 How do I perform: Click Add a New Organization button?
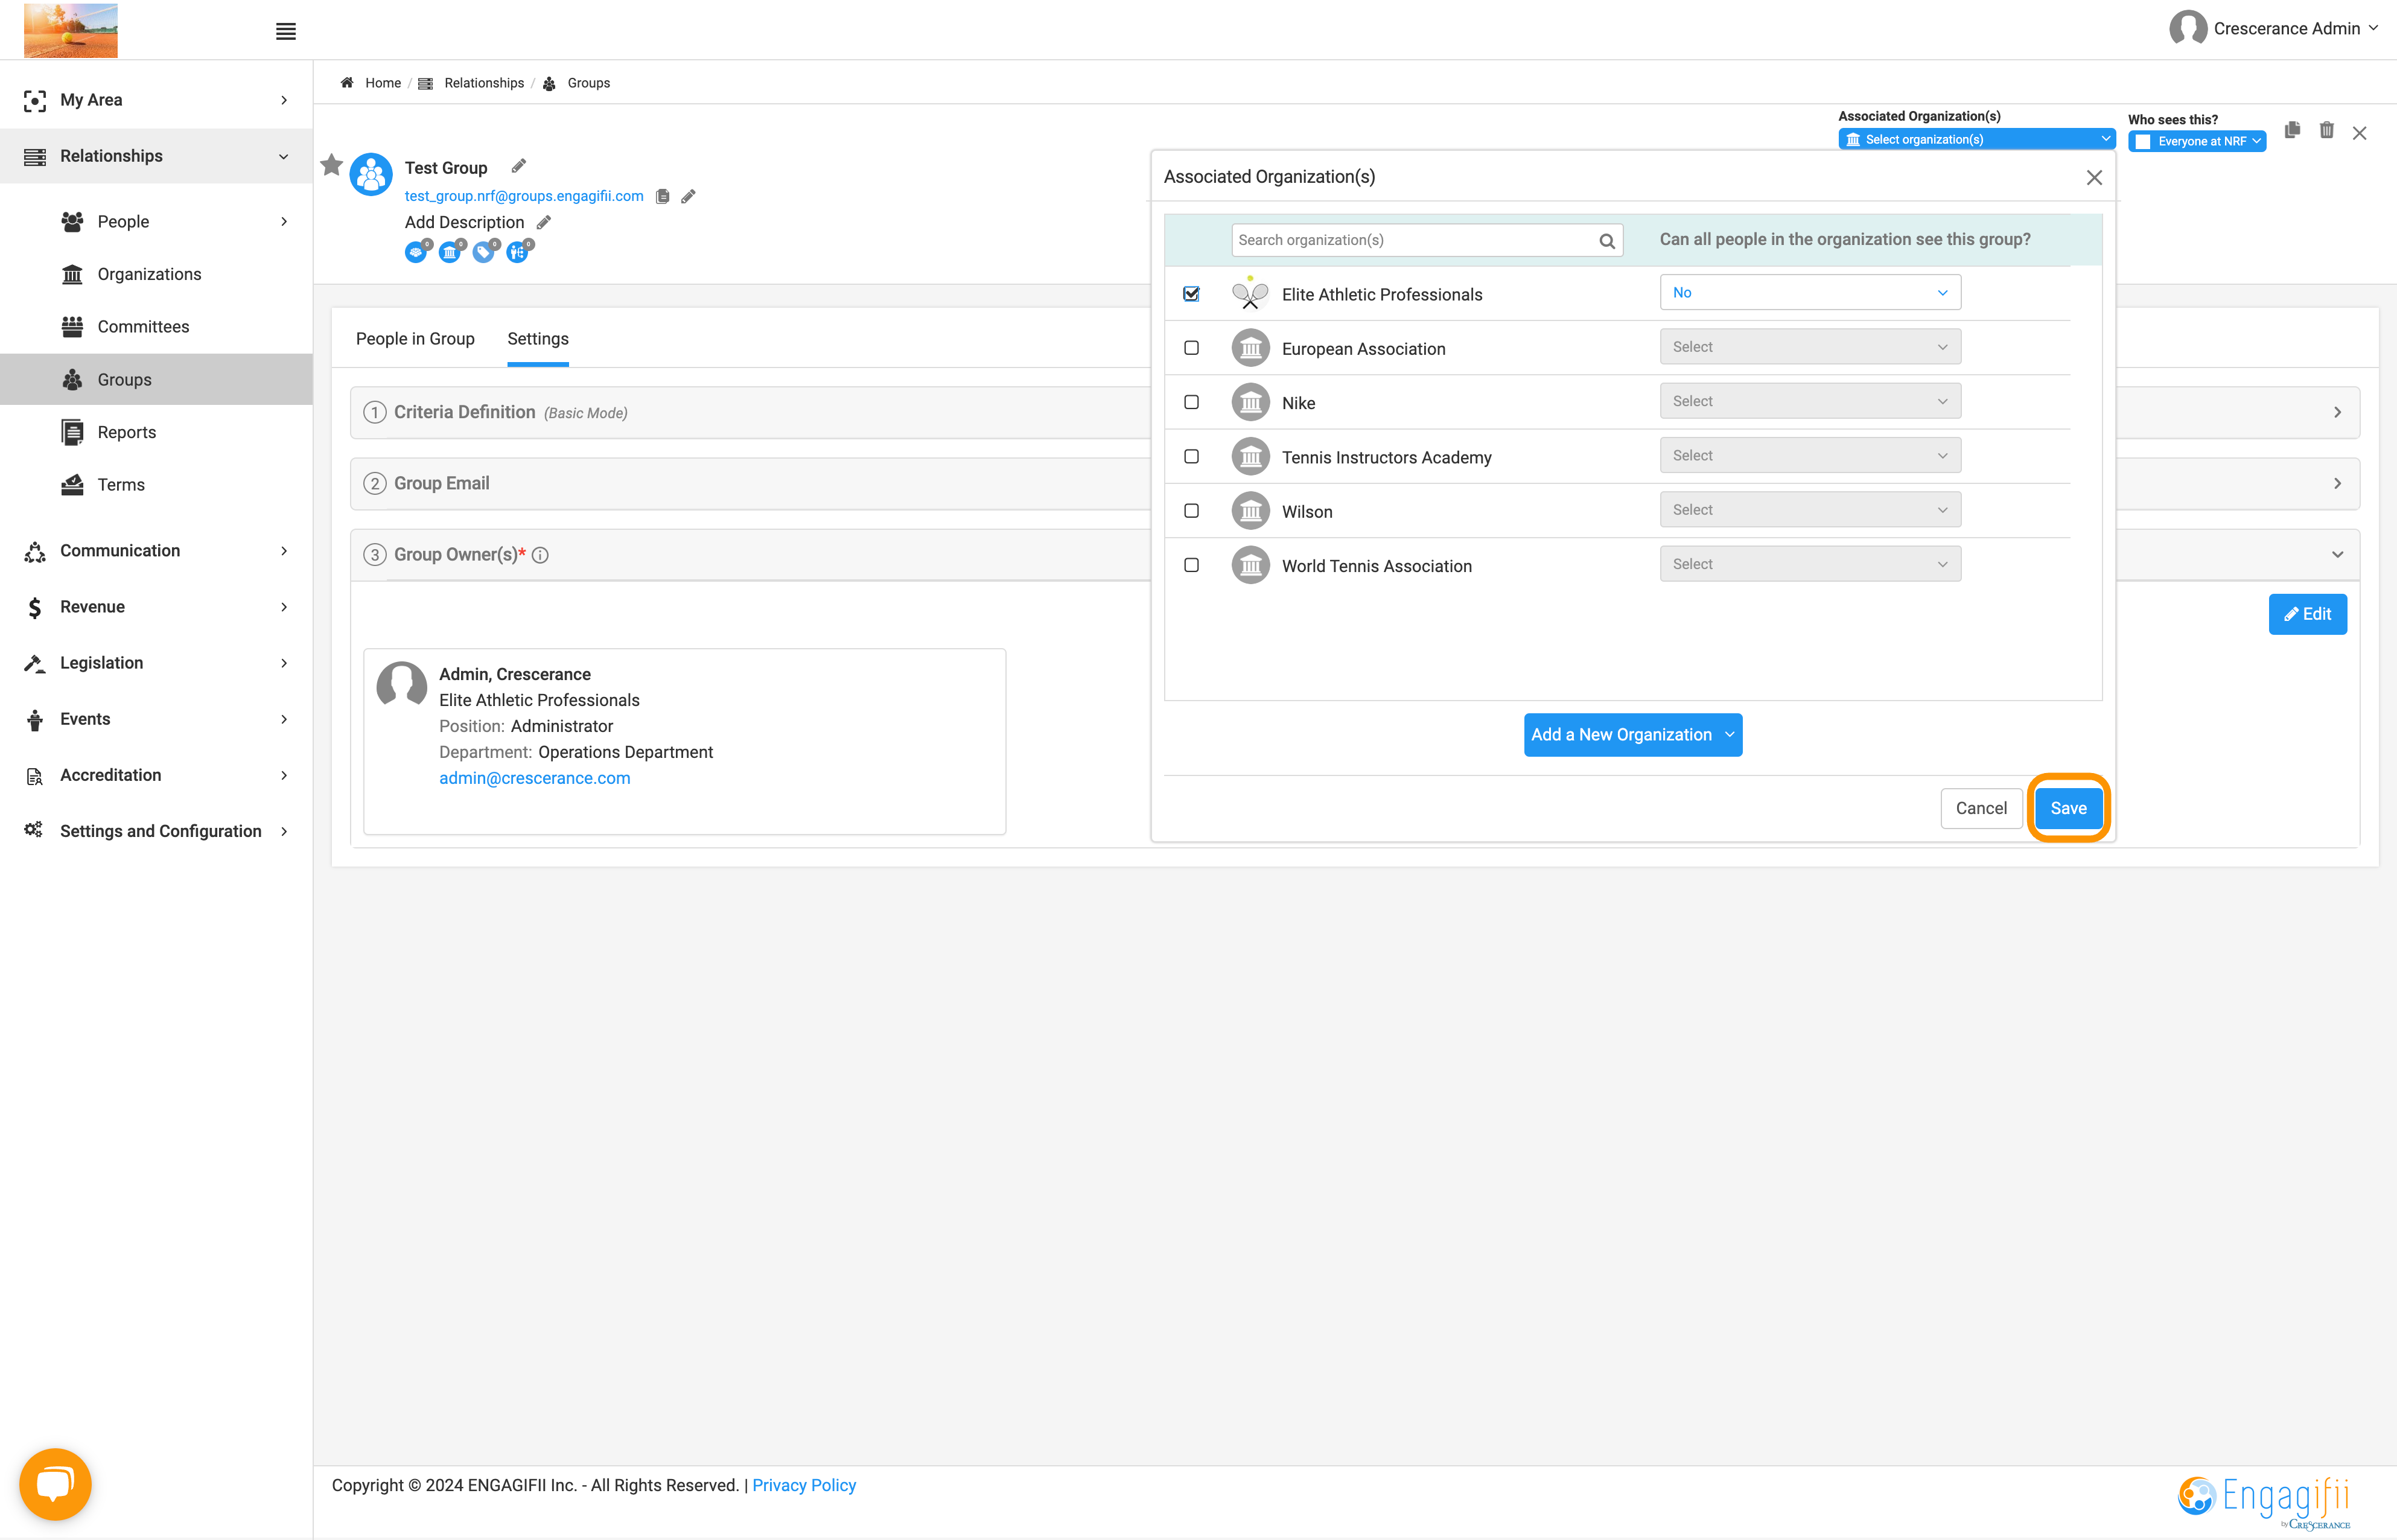click(1633, 735)
